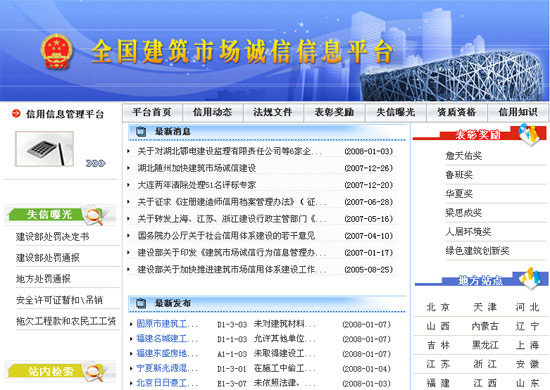Click the 鲁班奖 award link
The image size is (550, 390).
pyautogui.click(x=459, y=175)
